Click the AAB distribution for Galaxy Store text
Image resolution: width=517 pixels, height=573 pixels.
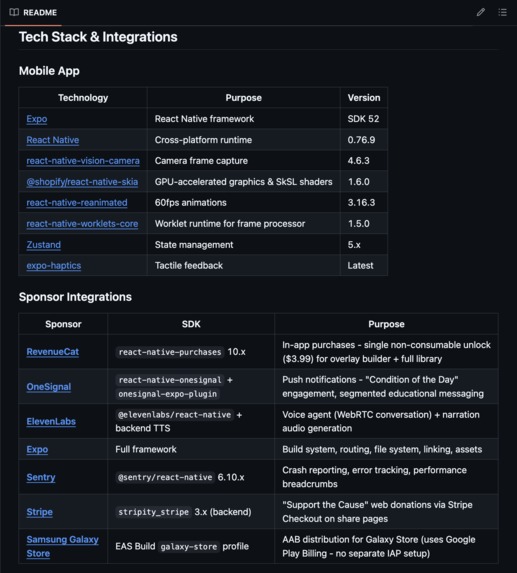379,546
